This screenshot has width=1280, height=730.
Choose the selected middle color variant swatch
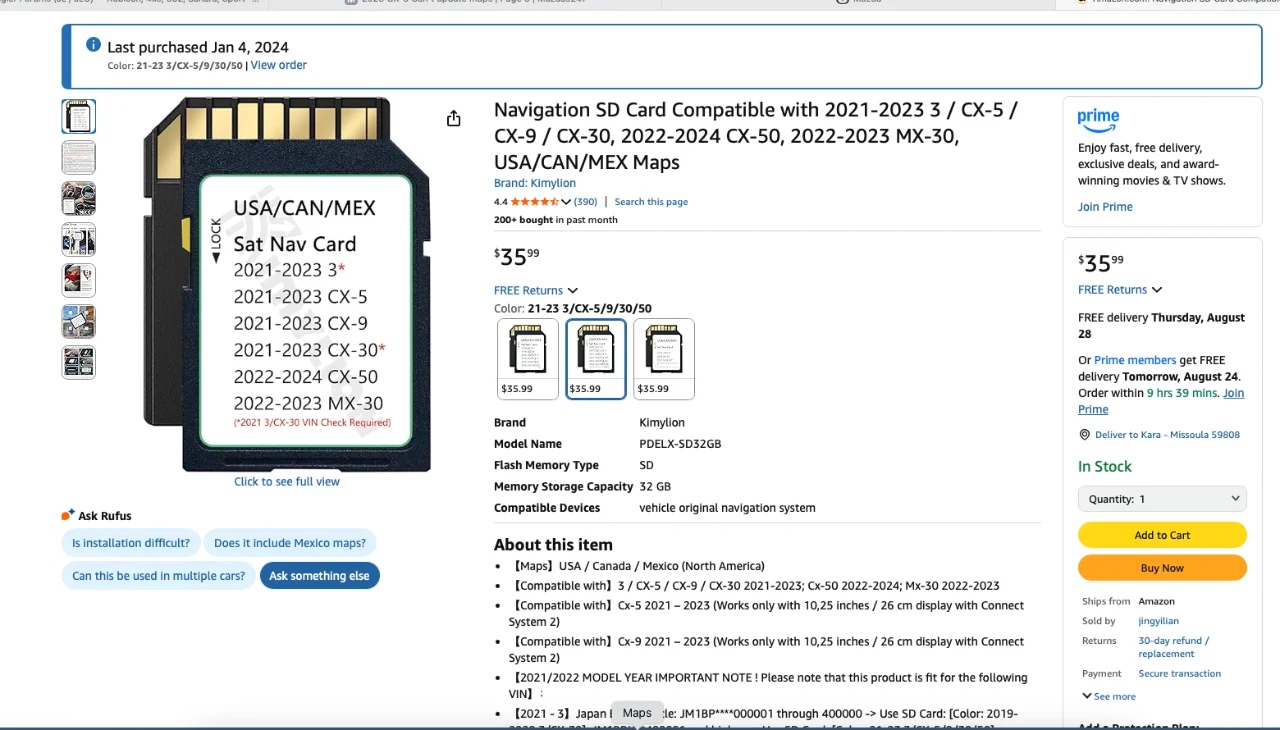click(596, 359)
